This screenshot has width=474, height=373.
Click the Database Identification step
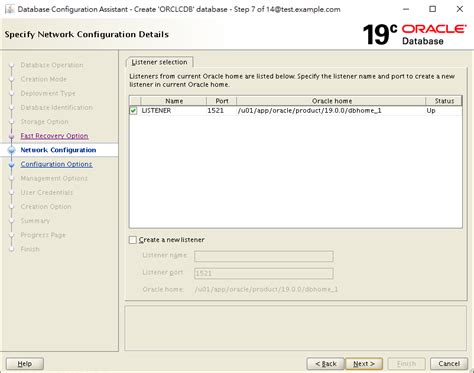tap(57, 108)
